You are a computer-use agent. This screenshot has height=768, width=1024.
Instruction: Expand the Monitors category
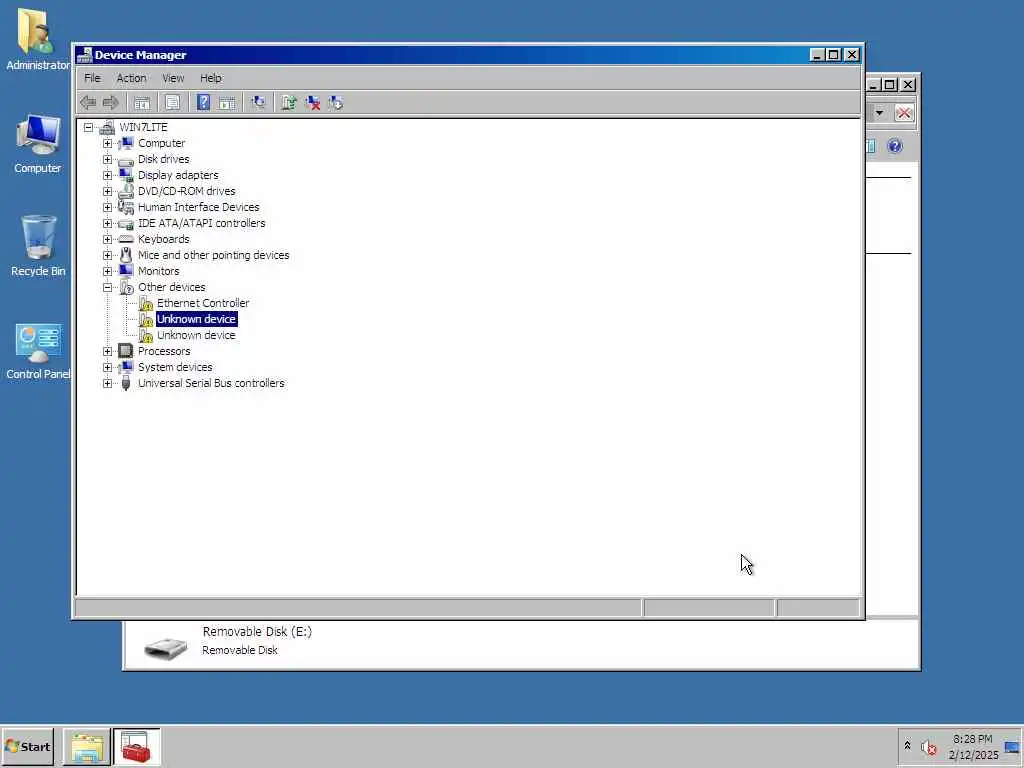[x=107, y=271]
